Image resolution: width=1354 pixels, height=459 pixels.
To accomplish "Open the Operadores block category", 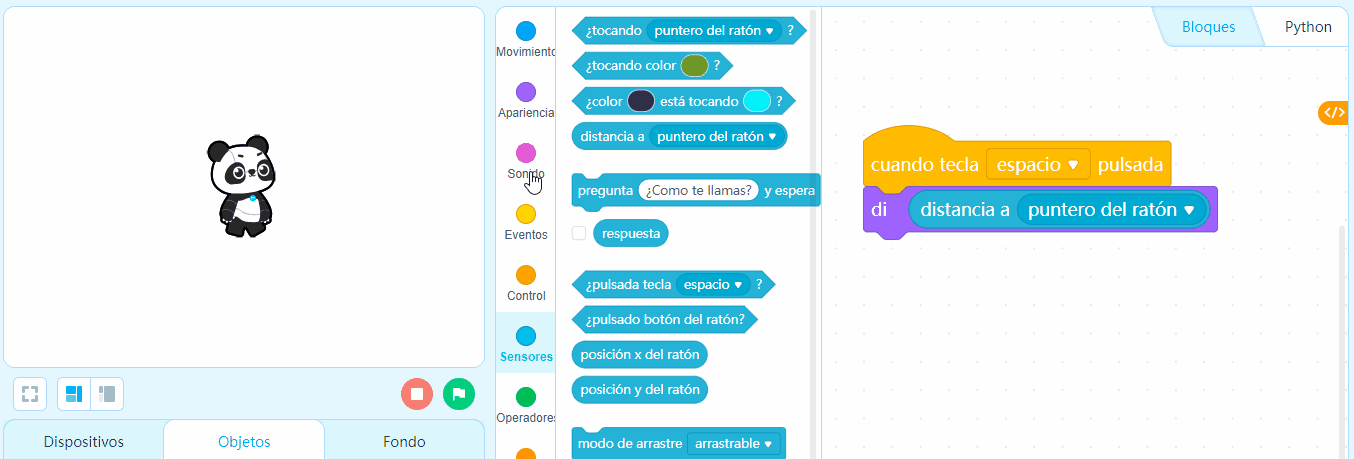I will pos(525,406).
